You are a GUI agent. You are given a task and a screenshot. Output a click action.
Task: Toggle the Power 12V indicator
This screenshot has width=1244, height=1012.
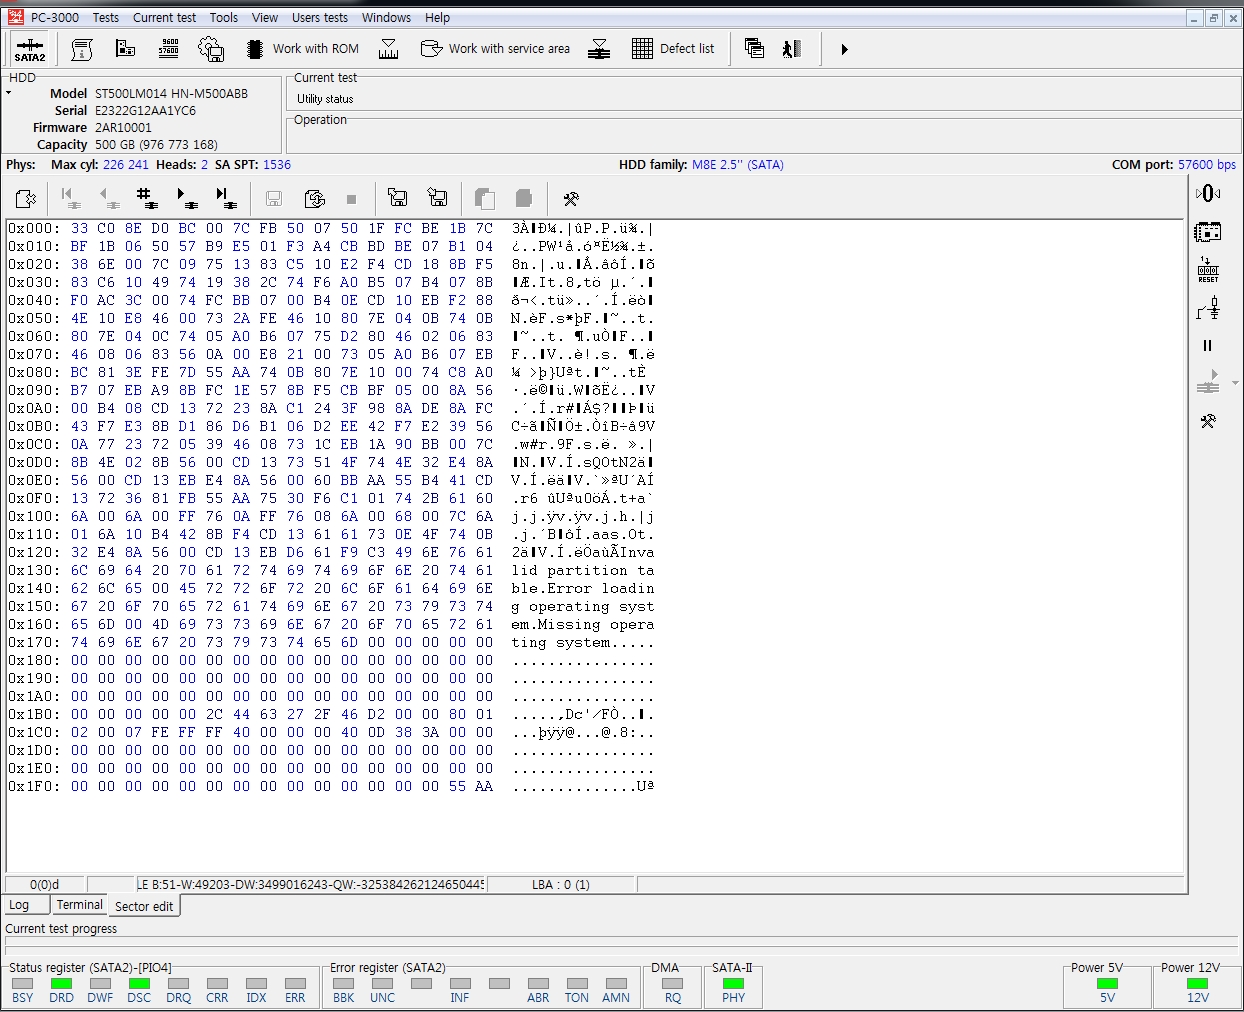[x=1197, y=984]
